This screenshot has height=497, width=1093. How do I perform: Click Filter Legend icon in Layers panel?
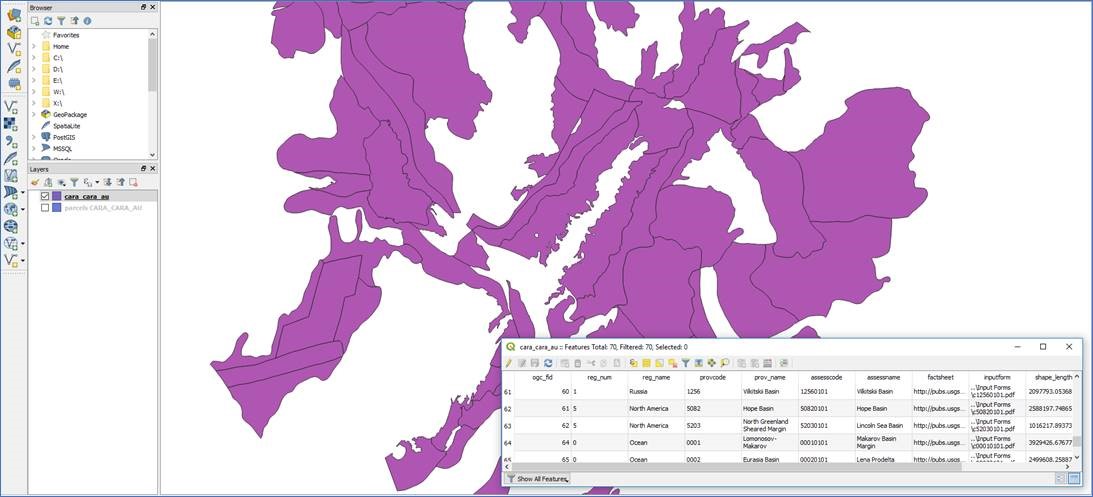pos(74,182)
